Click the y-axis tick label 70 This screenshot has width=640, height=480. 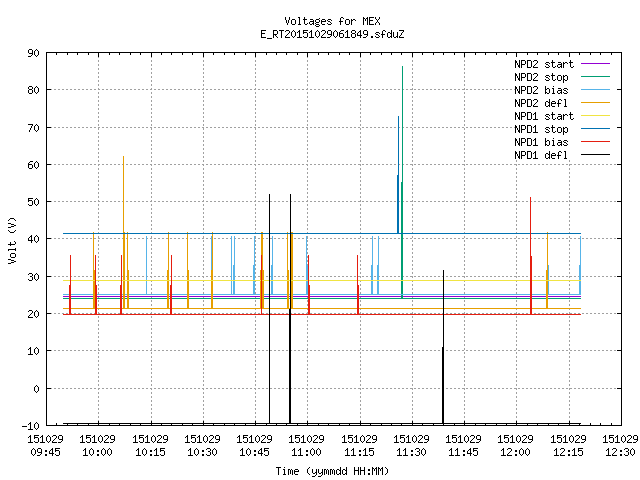[x=33, y=128]
